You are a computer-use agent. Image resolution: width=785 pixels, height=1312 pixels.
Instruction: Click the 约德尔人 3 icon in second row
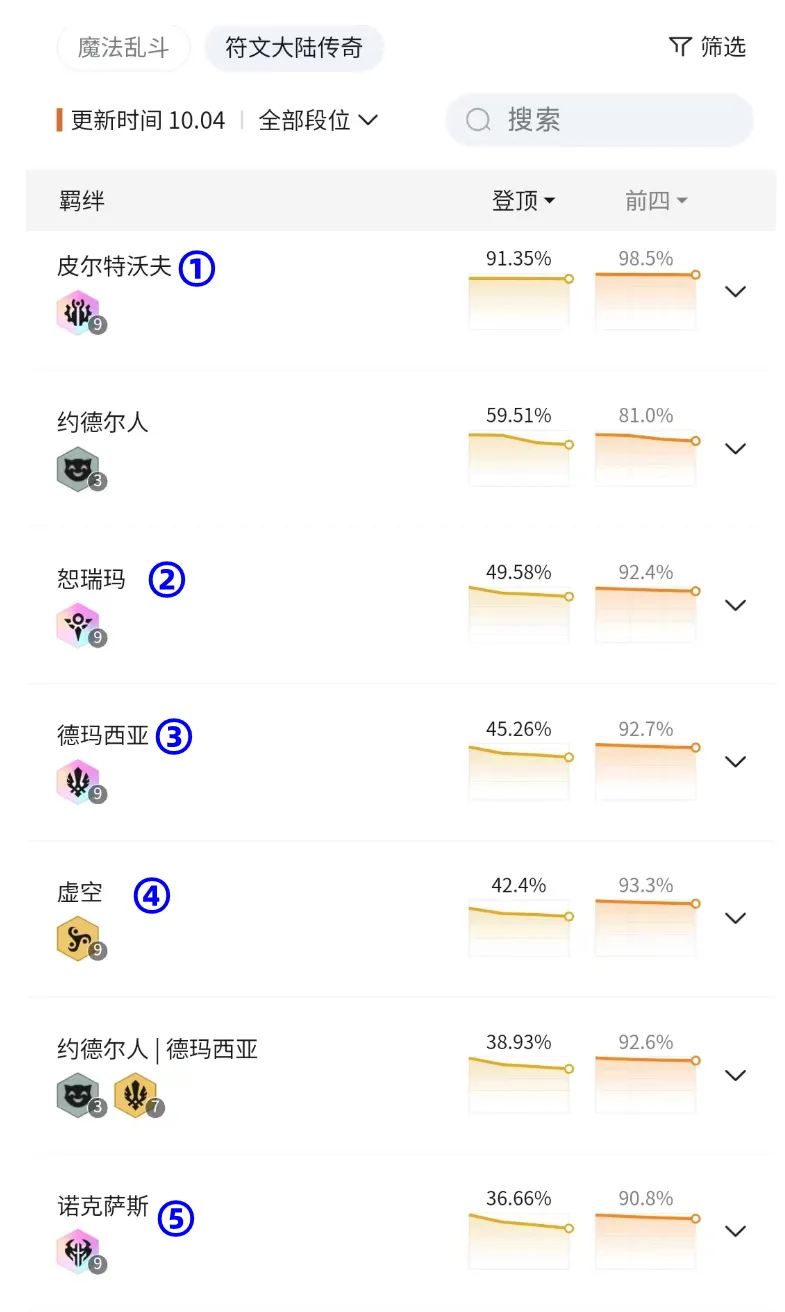coord(78,469)
